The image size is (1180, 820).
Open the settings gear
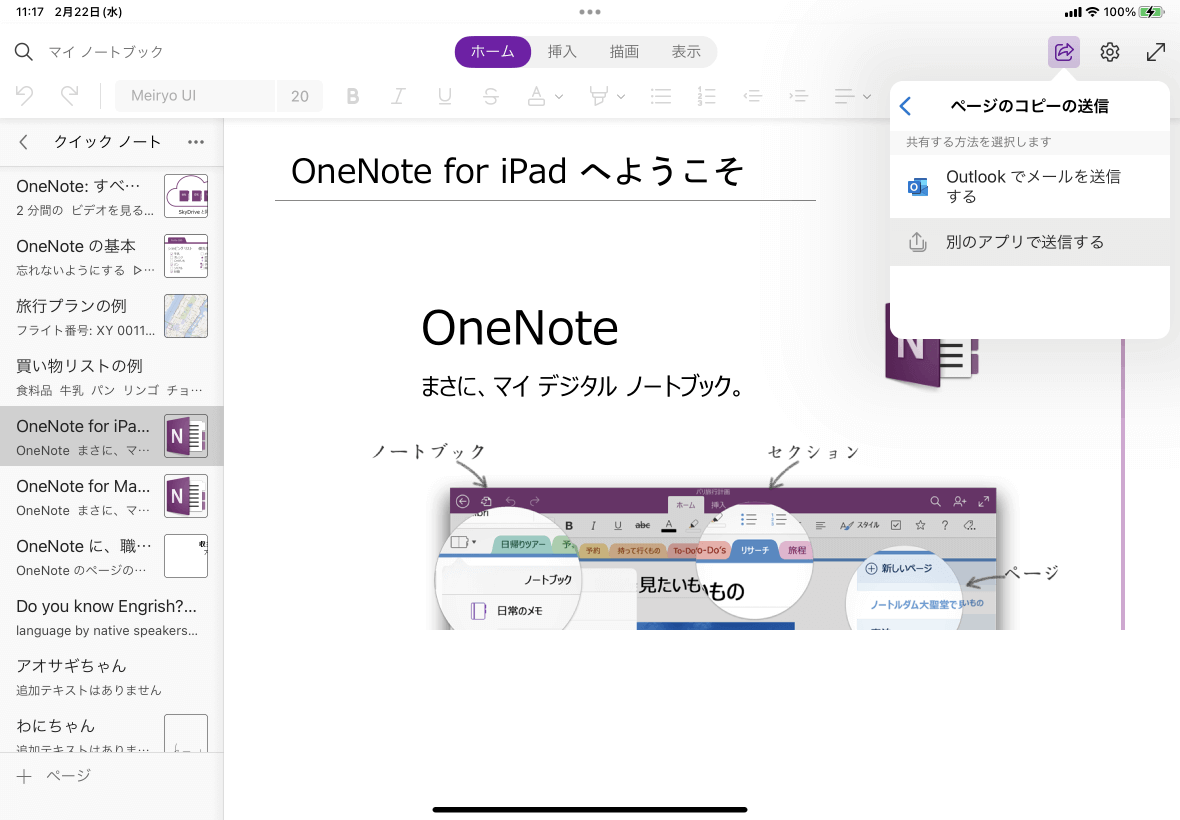coord(1110,52)
